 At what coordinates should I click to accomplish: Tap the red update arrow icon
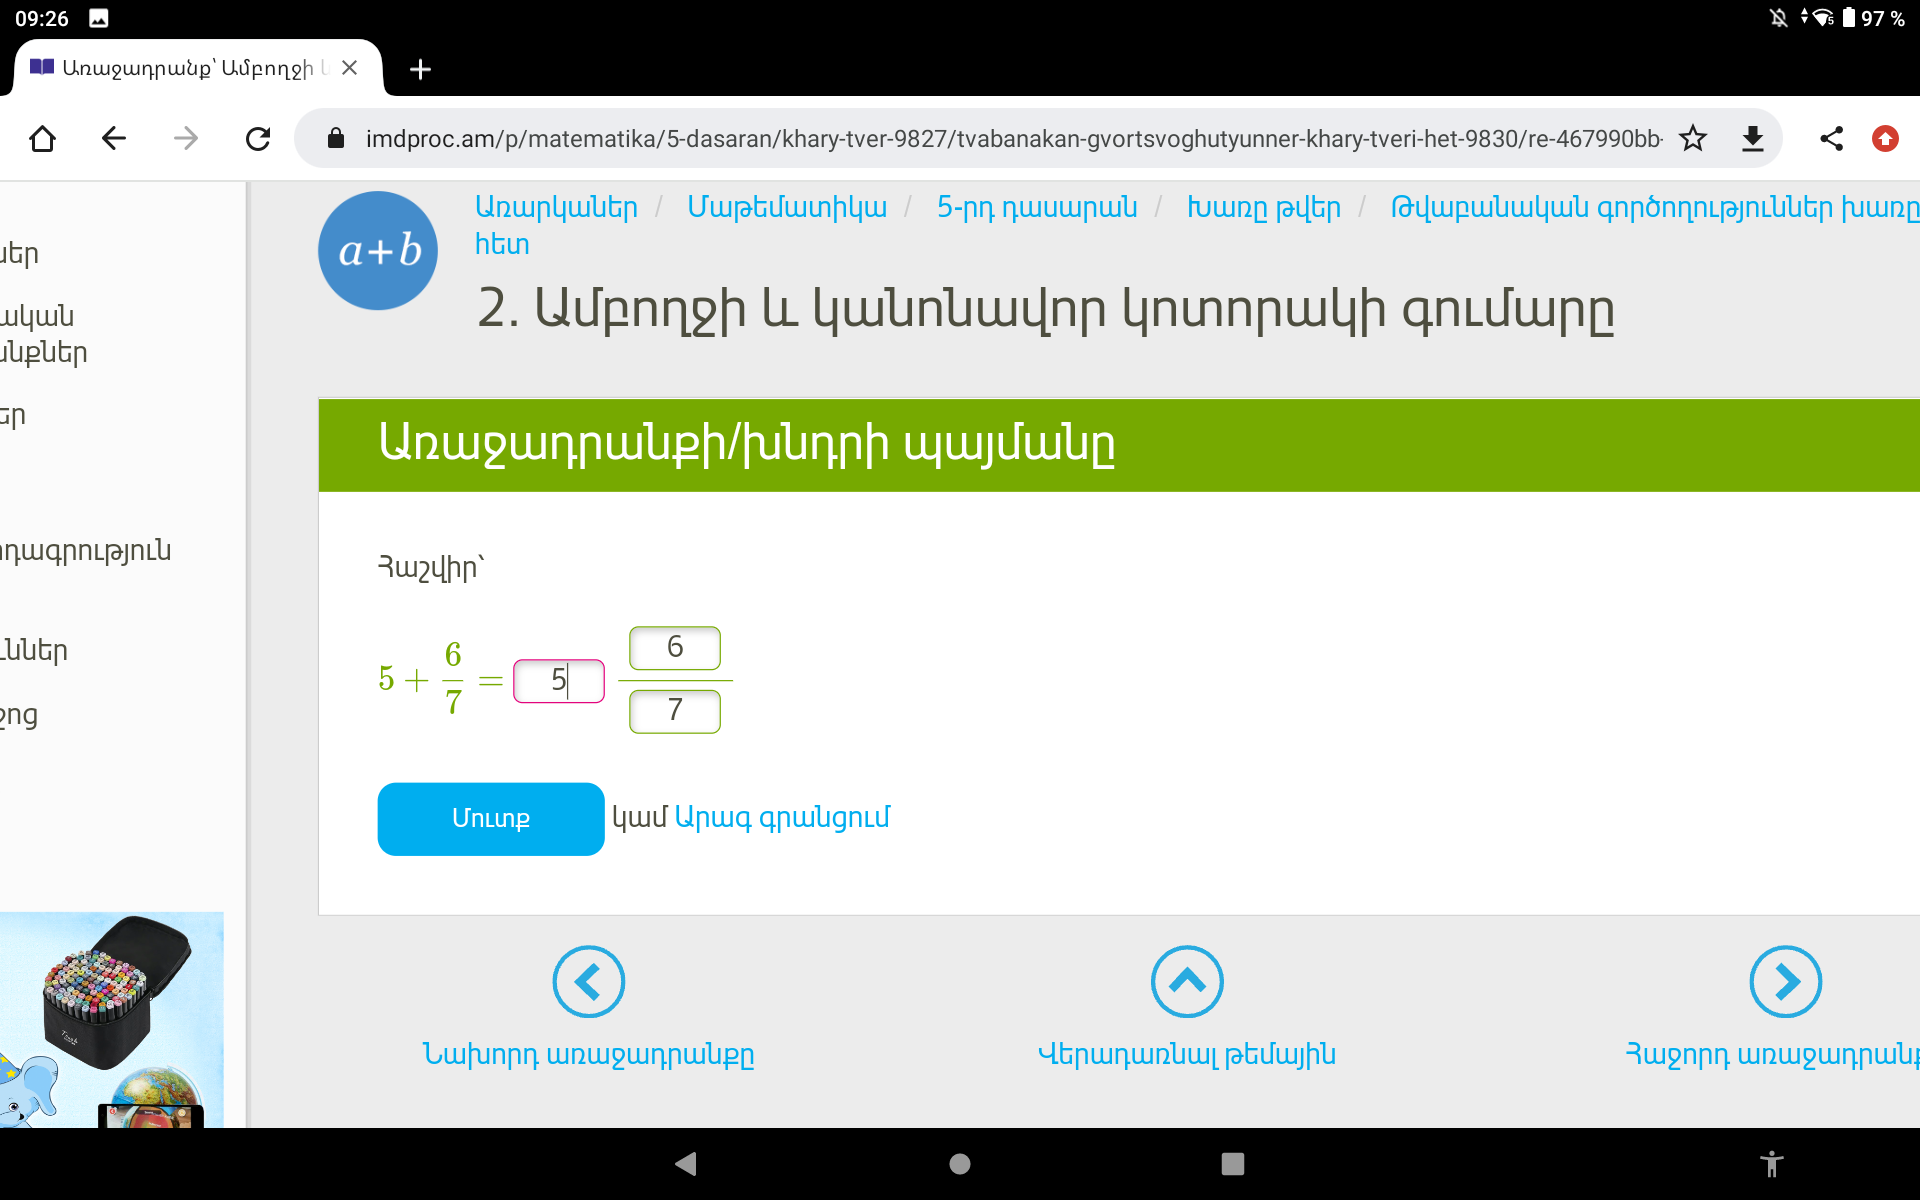point(1885,138)
